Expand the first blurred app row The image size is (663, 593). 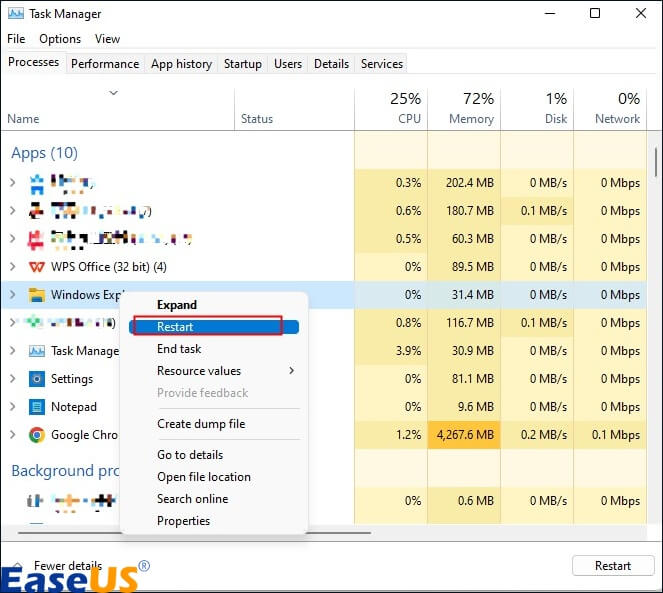(13, 183)
